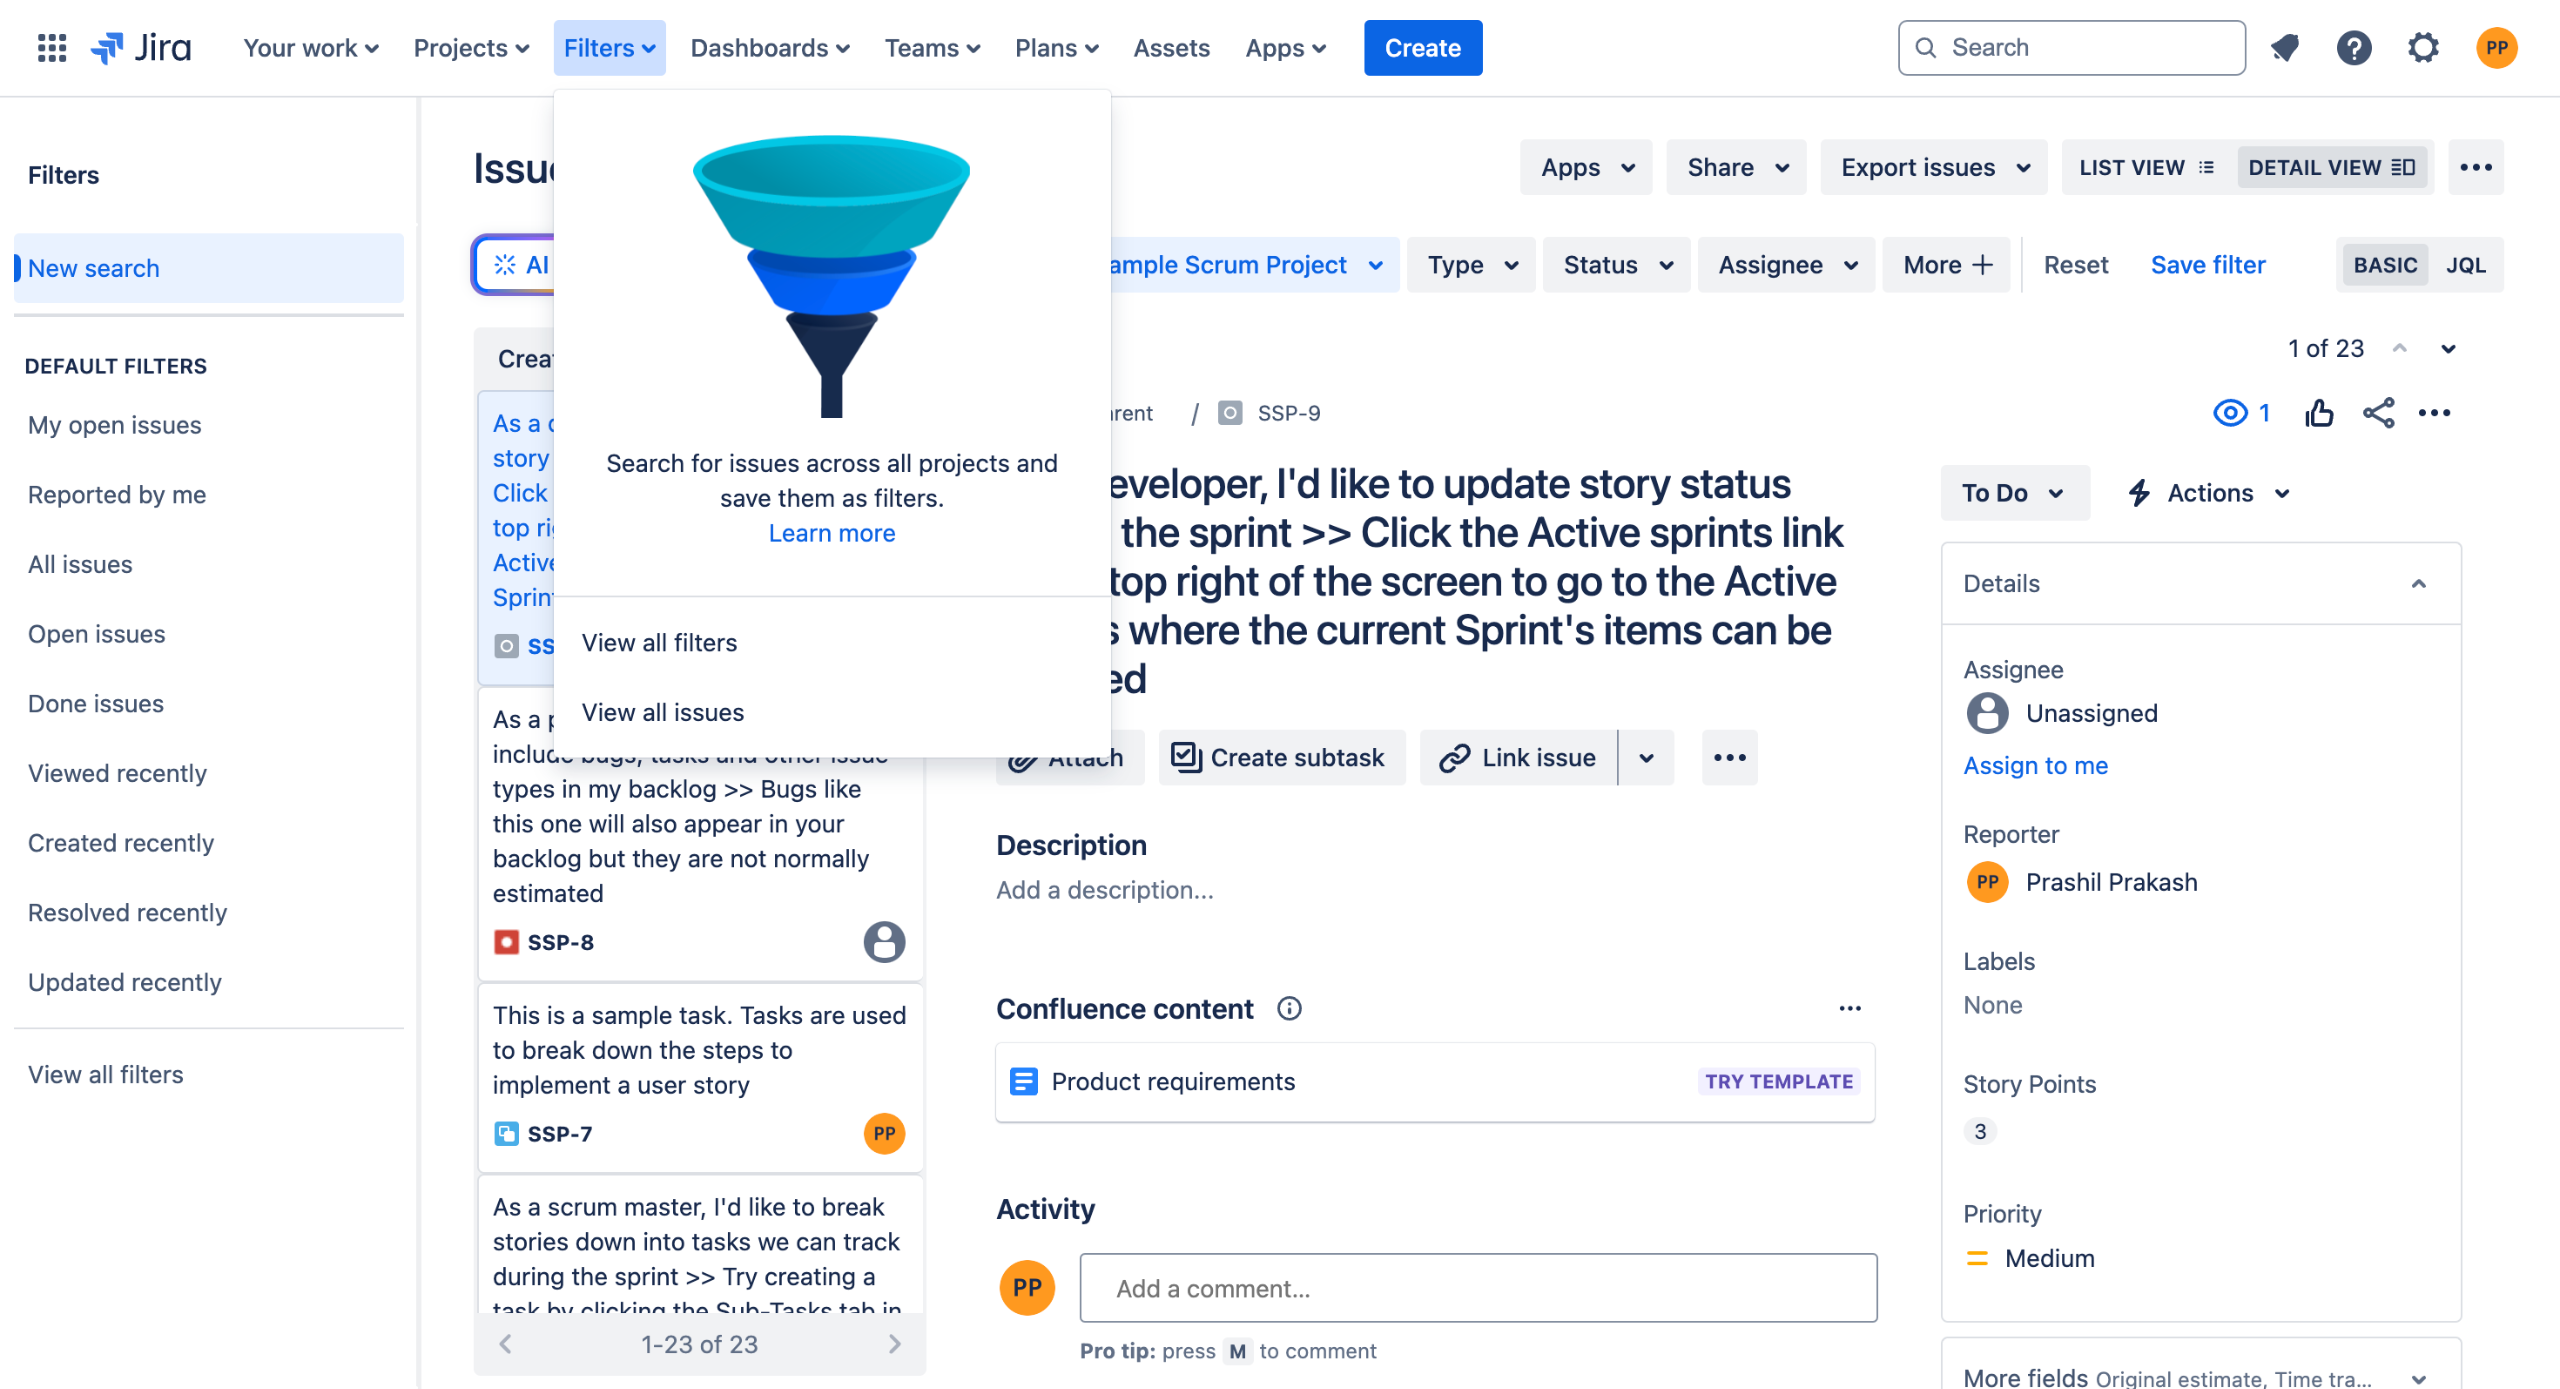
Task: Open the help question mark icon
Action: click(2354, 48)
